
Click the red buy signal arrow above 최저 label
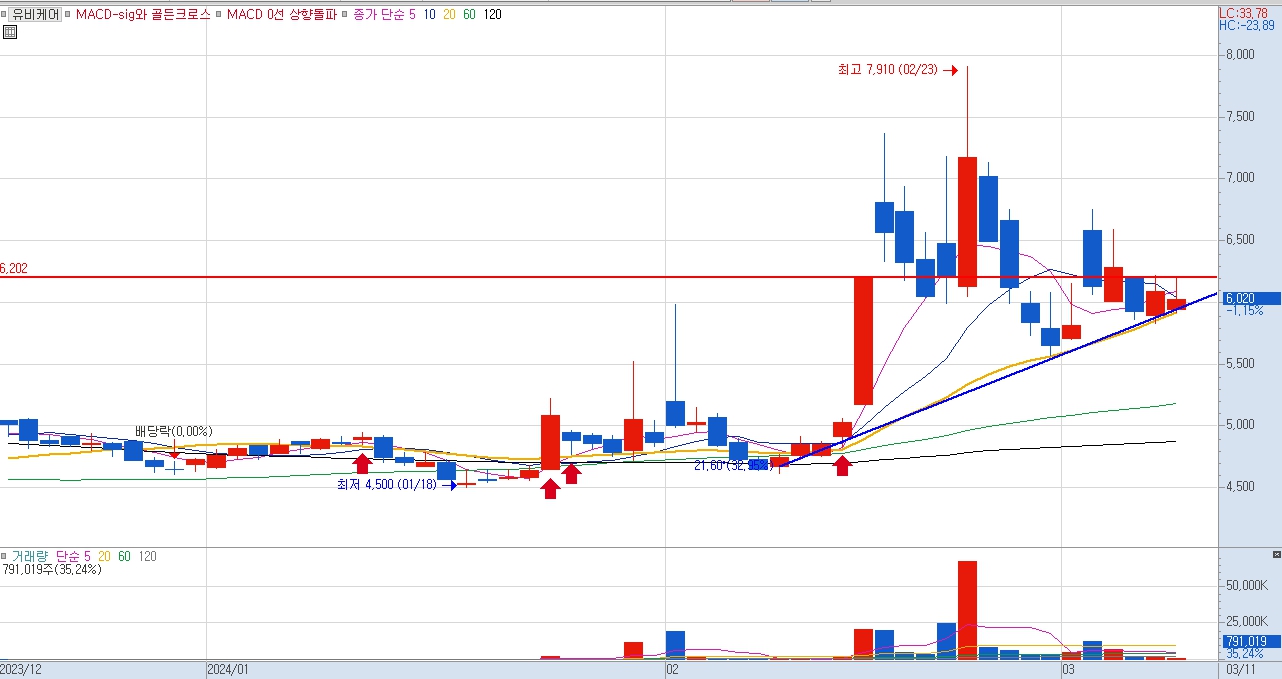pos(363,463)
